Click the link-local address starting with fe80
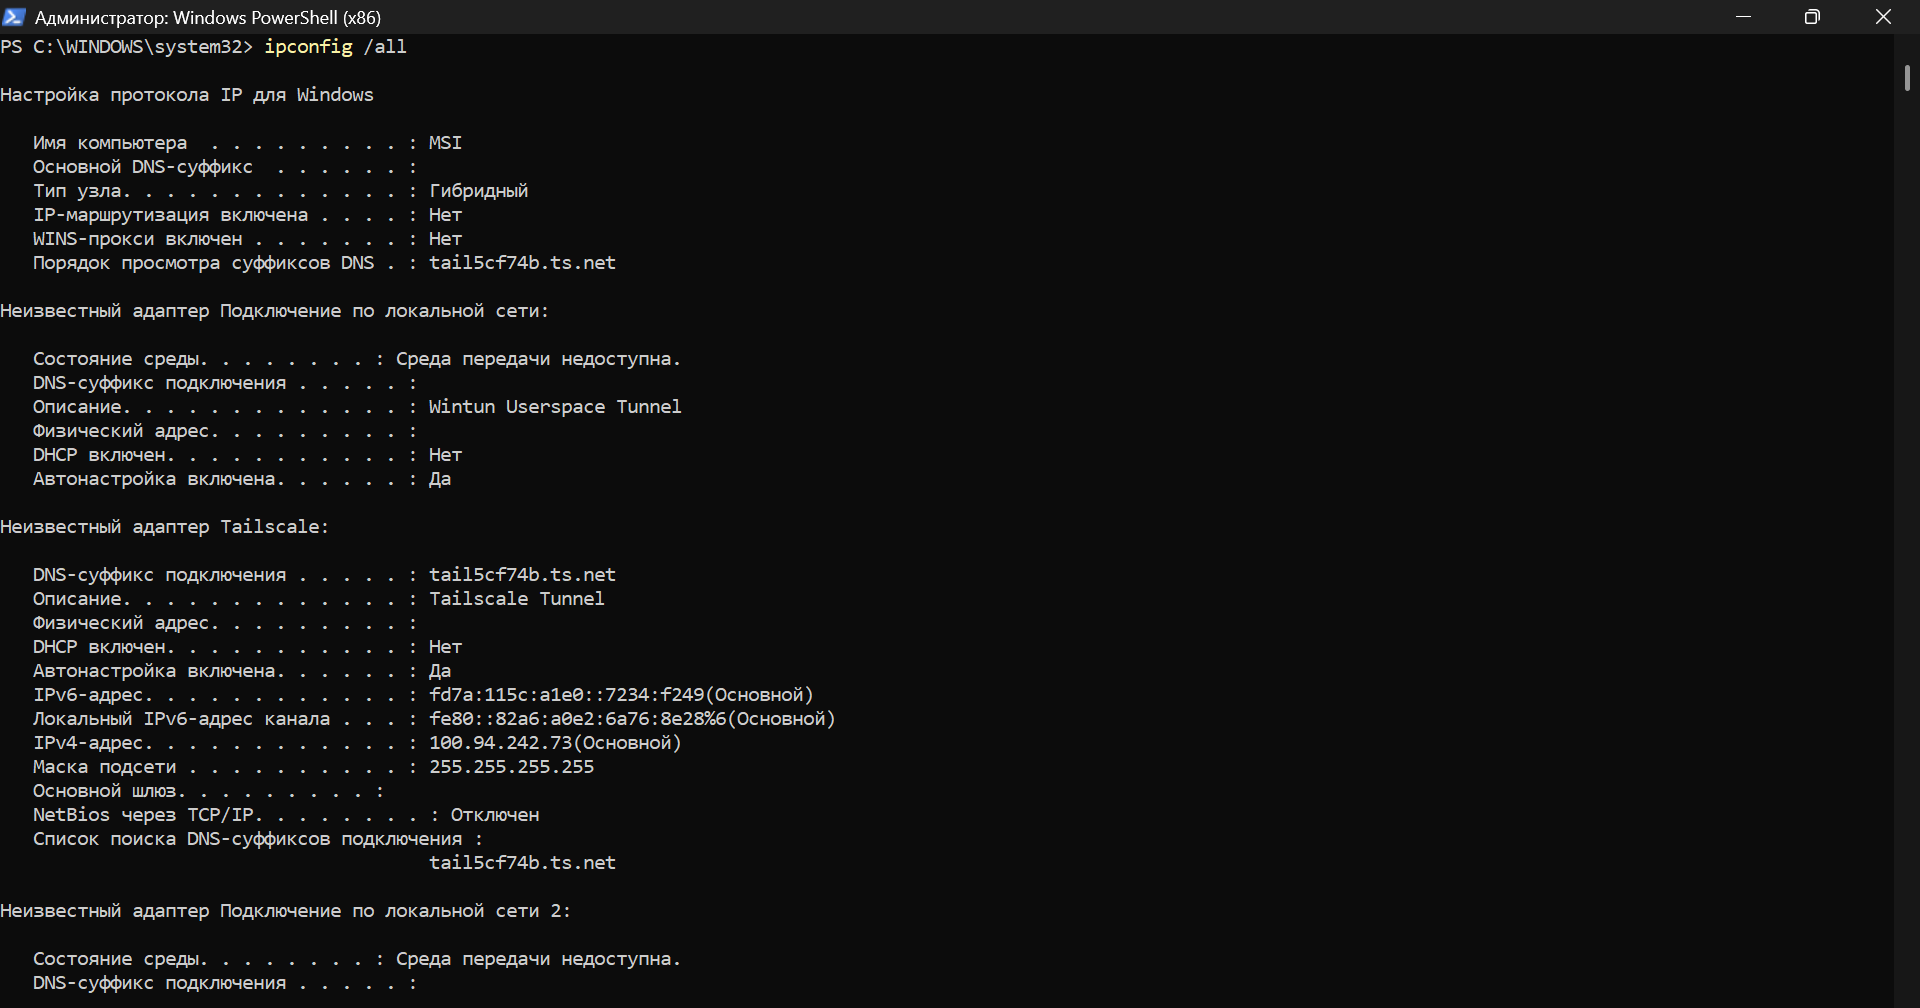 (x=578, y=719)
